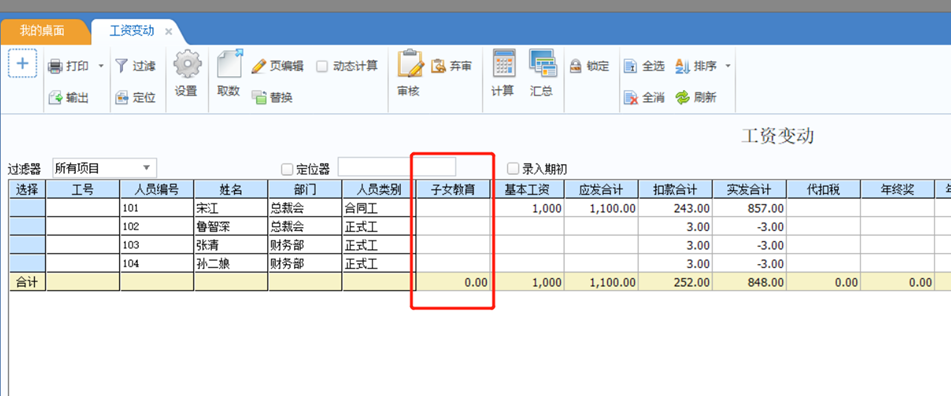The image size is (951, 396).
Task: Click the total 848.00 in 合计 row
Action: pos(750,282)
